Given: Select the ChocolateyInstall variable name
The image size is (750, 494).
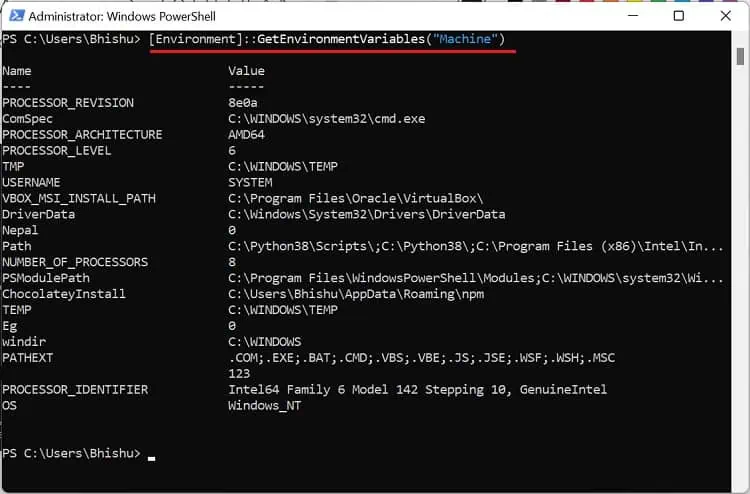Looking at the screenshot, I should point(64,294).
